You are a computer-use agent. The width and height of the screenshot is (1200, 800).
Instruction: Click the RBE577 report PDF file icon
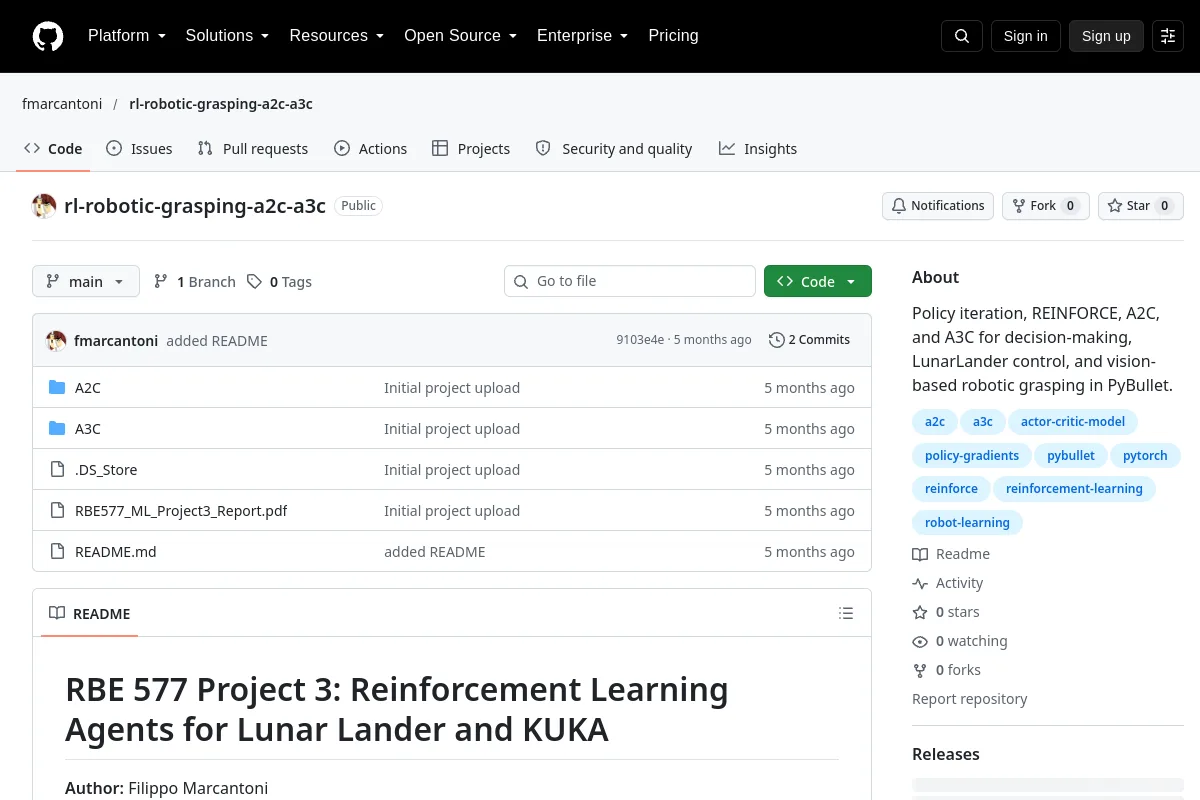coord(57,511)
